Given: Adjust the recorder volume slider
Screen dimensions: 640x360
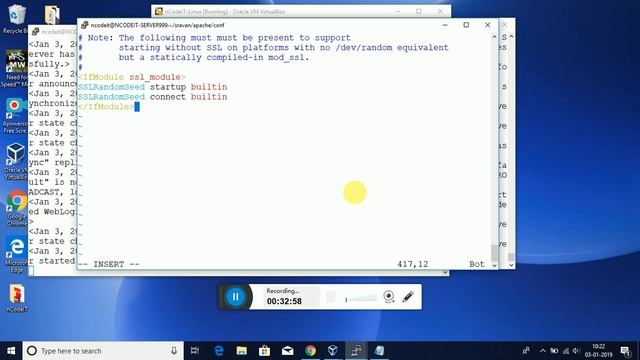Looking at the screenshot, I should click(x=361, y=299).
